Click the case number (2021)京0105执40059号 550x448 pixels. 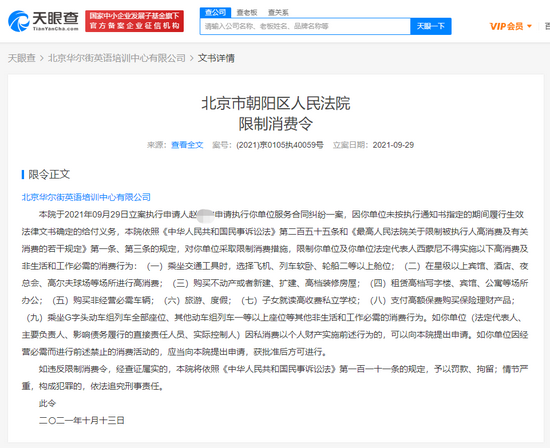coord(280,145)
